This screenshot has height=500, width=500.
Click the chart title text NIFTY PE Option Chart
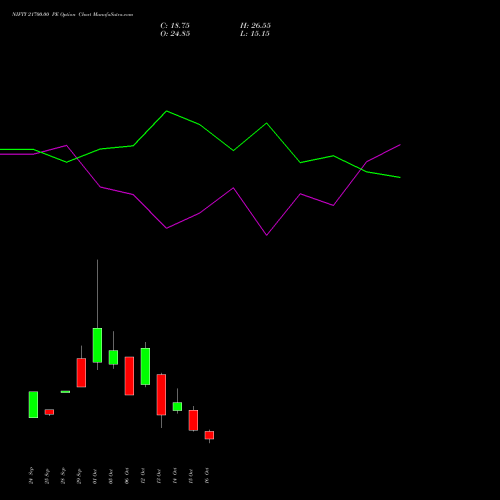click(72, 14)
